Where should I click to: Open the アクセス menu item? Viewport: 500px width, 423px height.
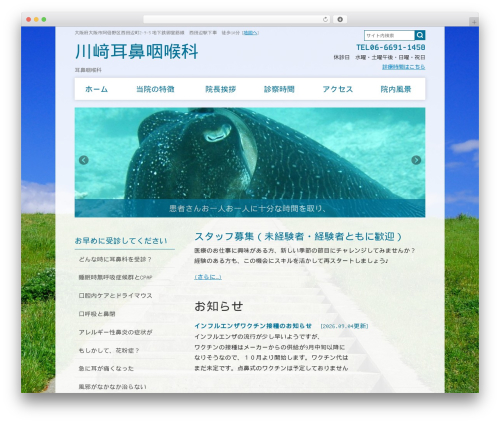coord(338,89)
